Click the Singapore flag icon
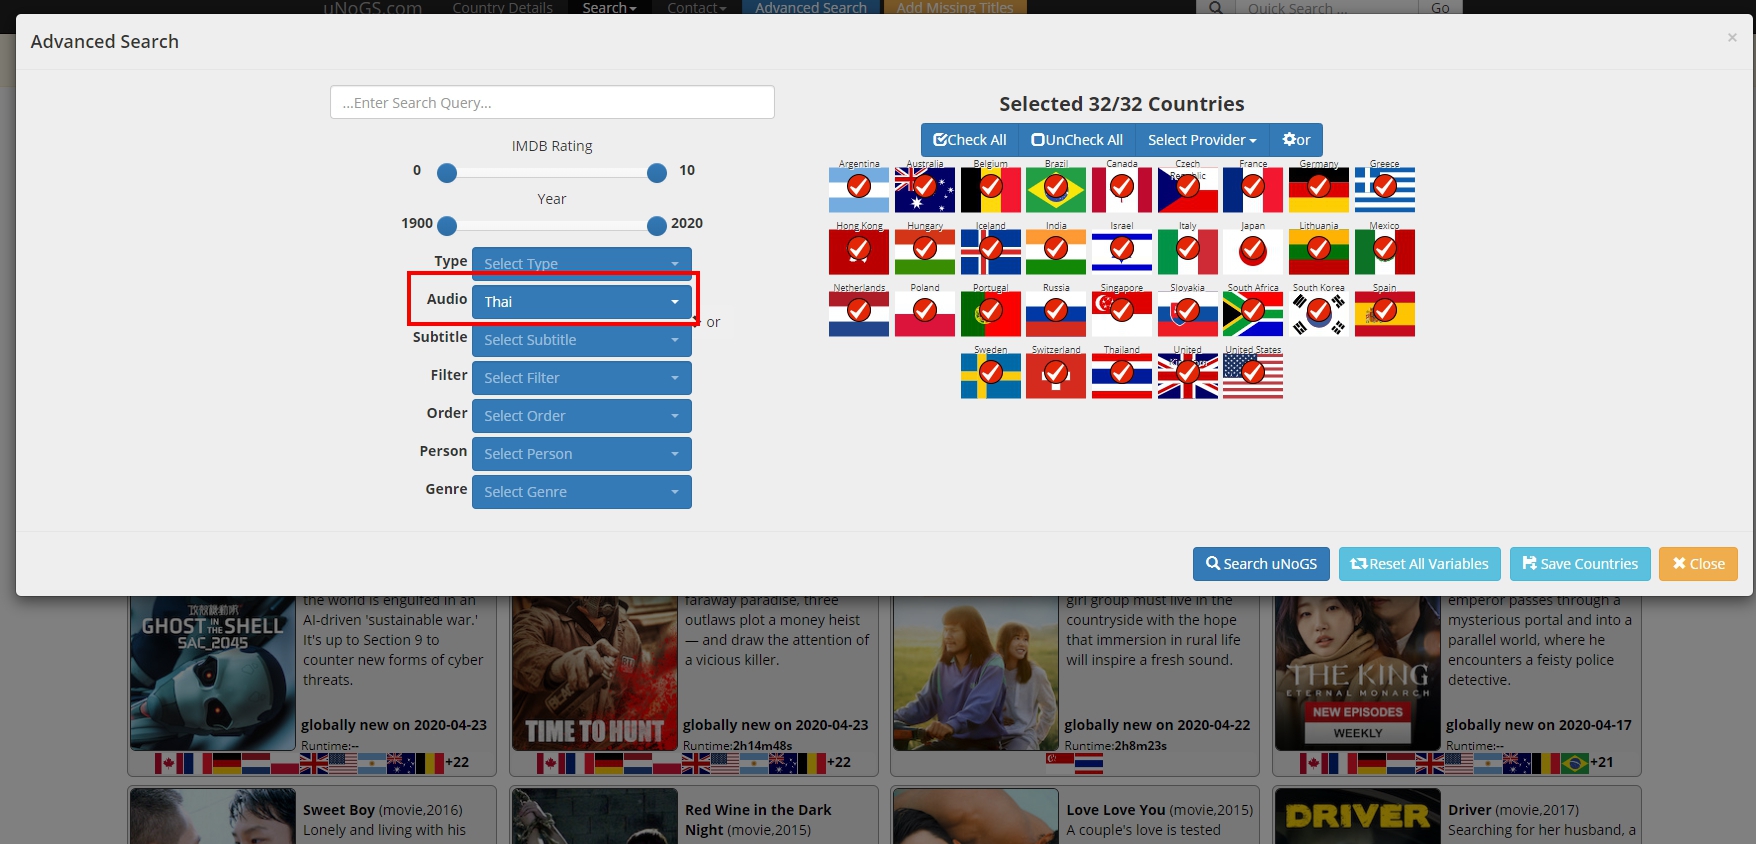Screen dimensions: 1756x844 click(x=1122, y=313)
